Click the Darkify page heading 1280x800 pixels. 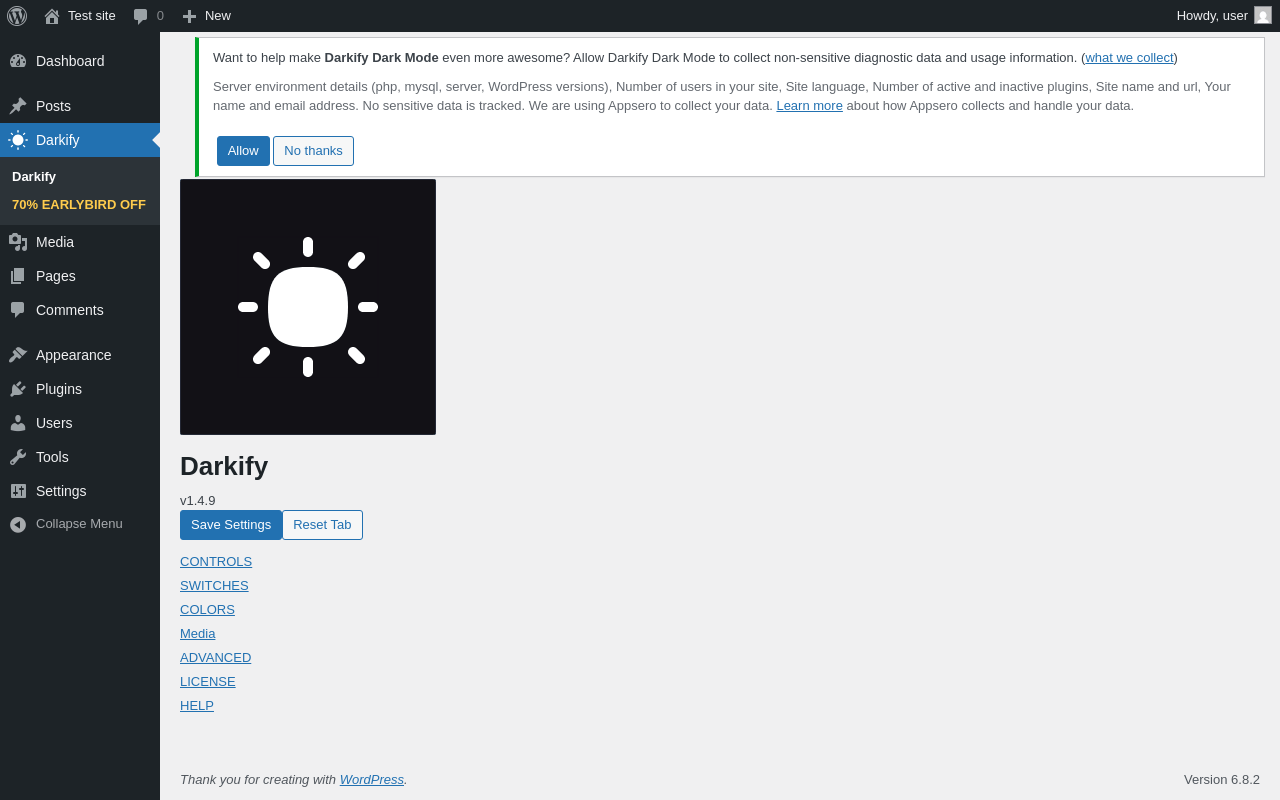click(x=224, y=466)
